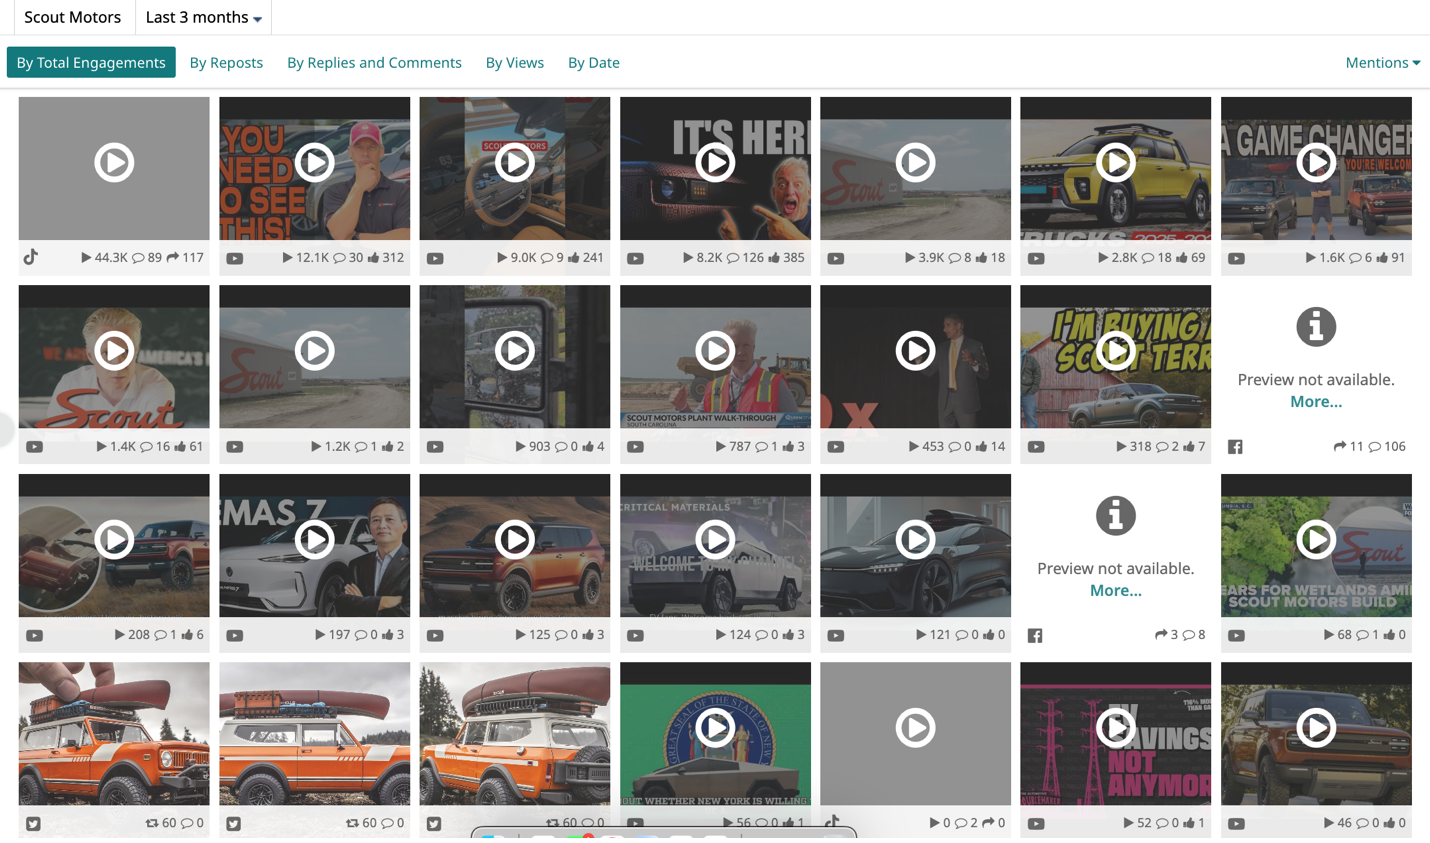Play the video with 453 views

(x=915, y=351)
